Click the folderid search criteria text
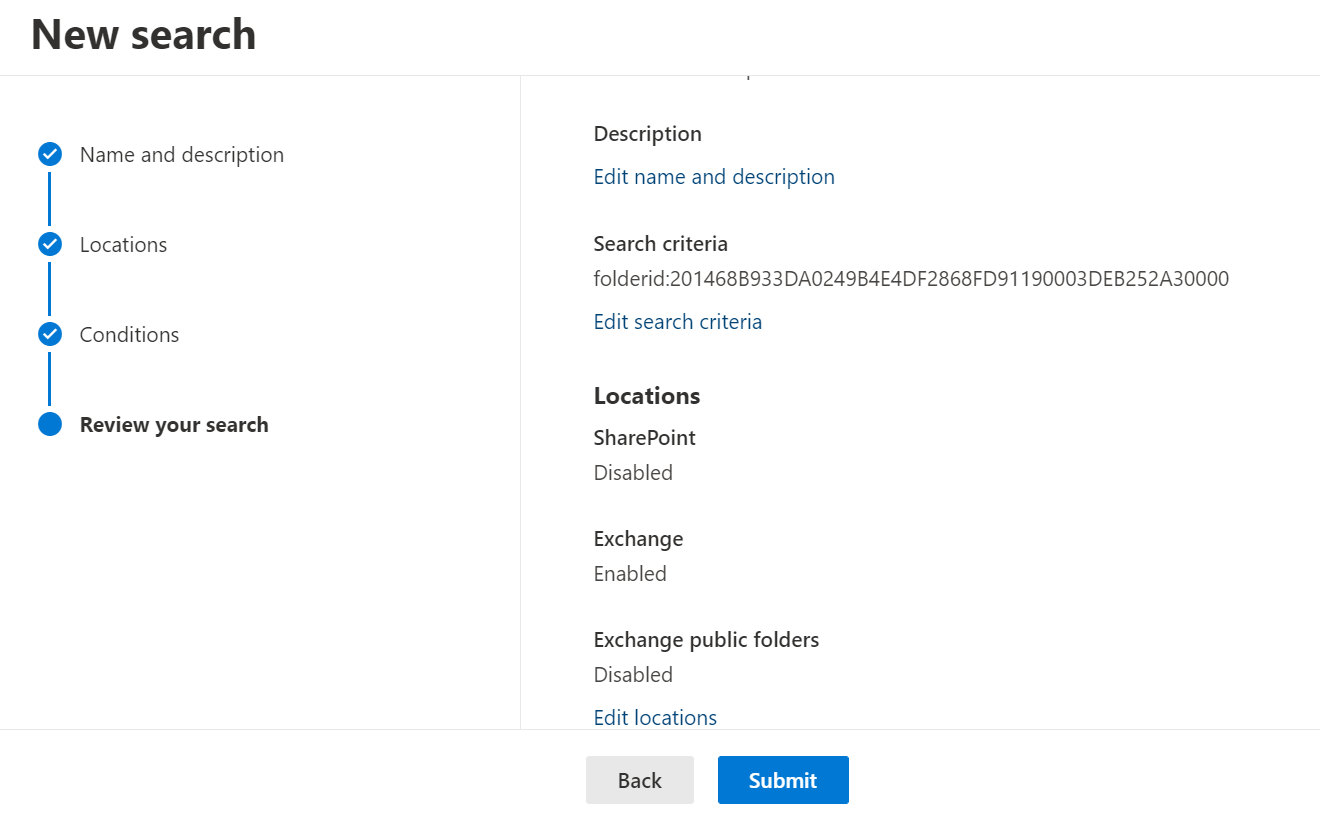The width and height of the screenshot is (1320, 819). [x=910, y=279]
